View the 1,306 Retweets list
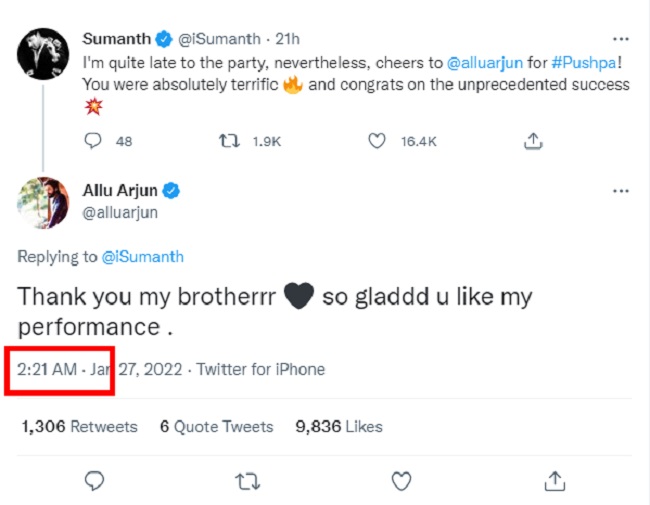The width and height of the screenshot is (650, 505). 79,426
